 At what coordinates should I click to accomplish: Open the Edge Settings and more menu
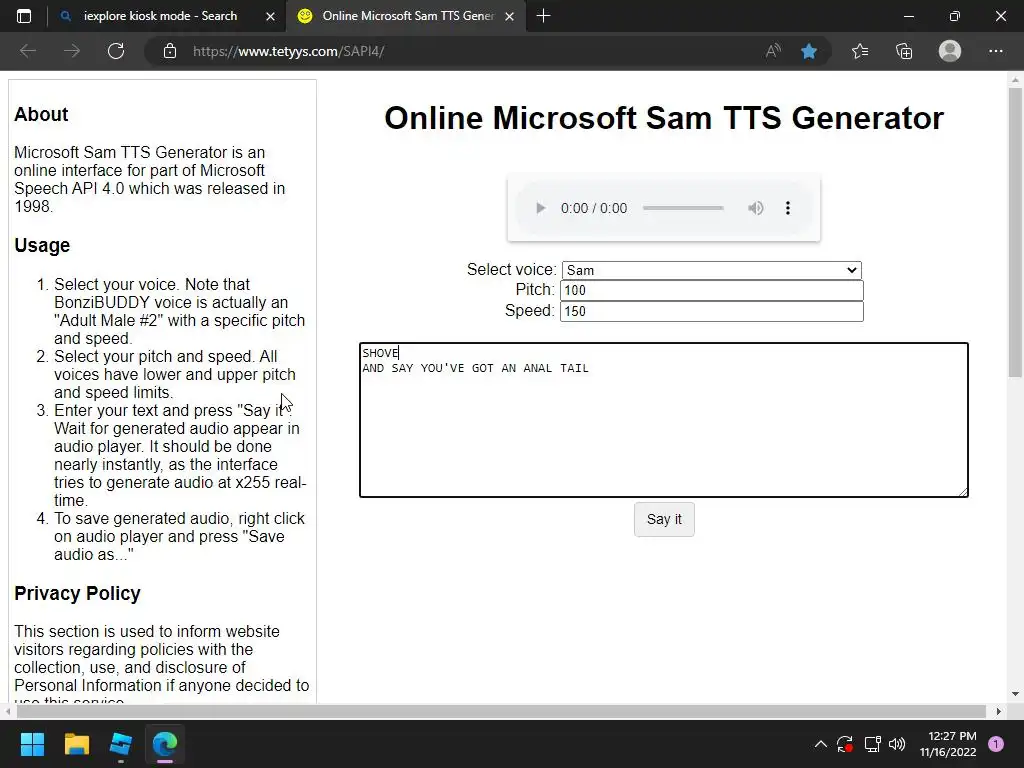coord(996,51)
